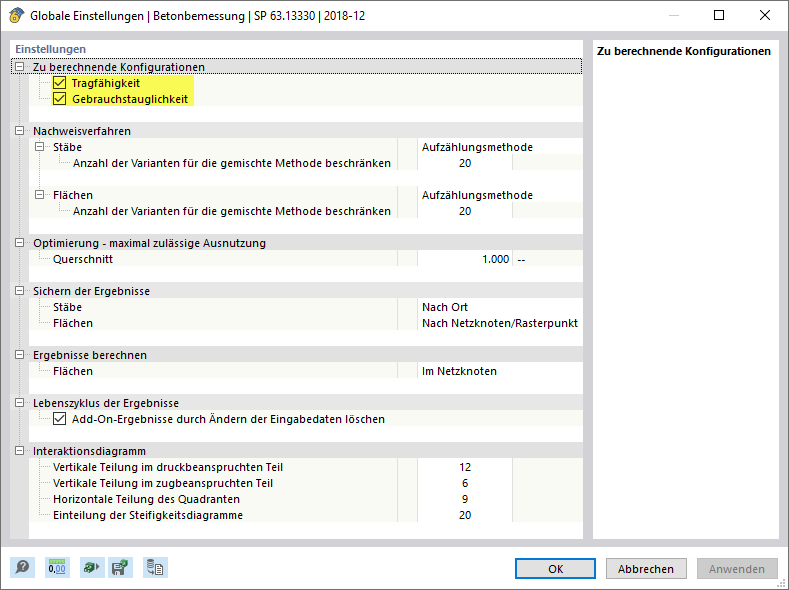Close the Globale Einstellungen dialog

click(765, 15)
